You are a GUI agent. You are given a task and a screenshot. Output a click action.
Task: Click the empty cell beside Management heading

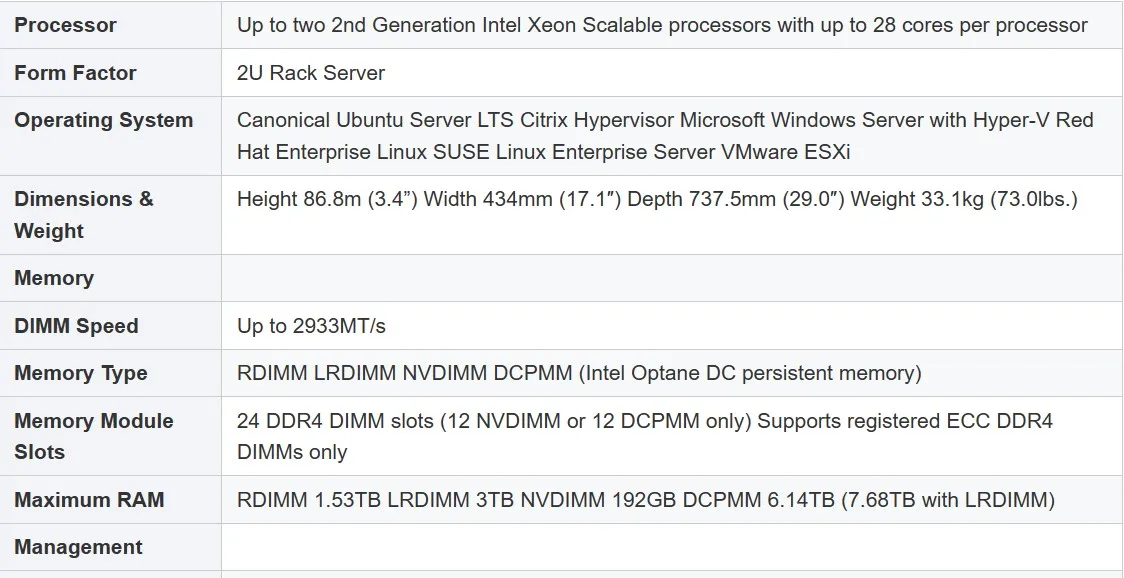pyautogui.click(x=671, y=547)
